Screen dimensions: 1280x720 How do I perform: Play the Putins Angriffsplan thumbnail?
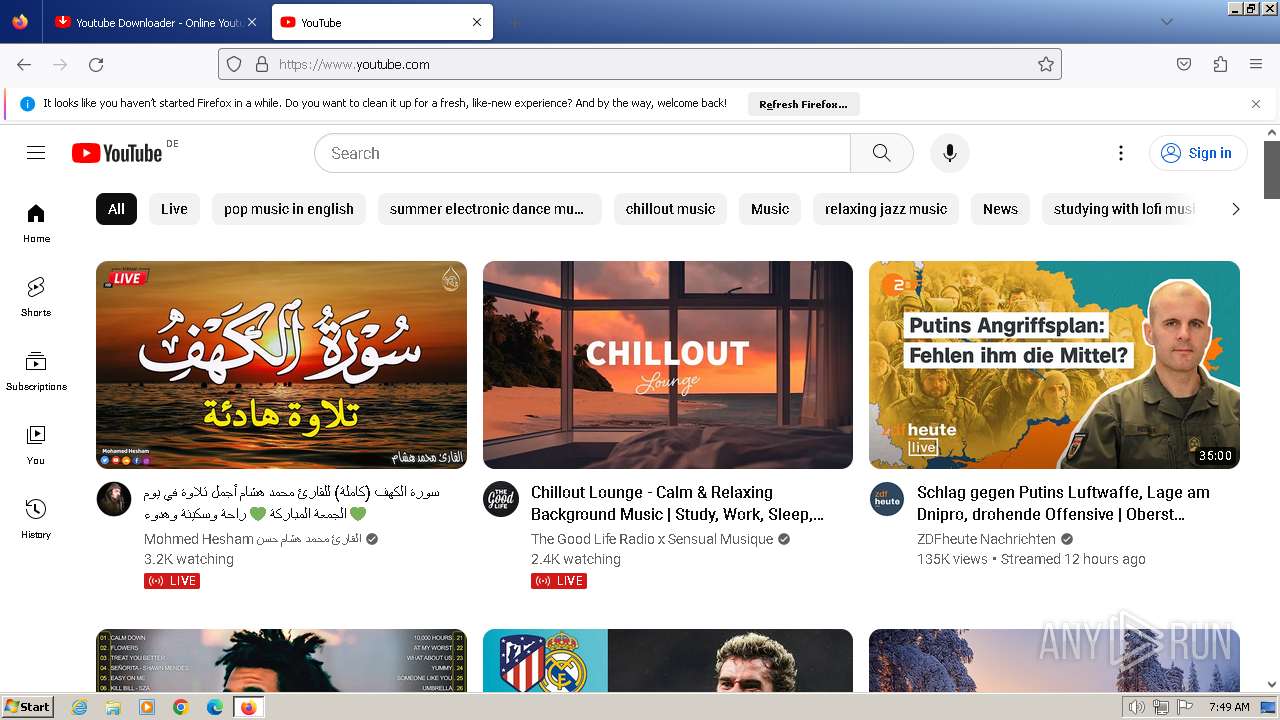pyautogui.click(x=1054, y=365)
